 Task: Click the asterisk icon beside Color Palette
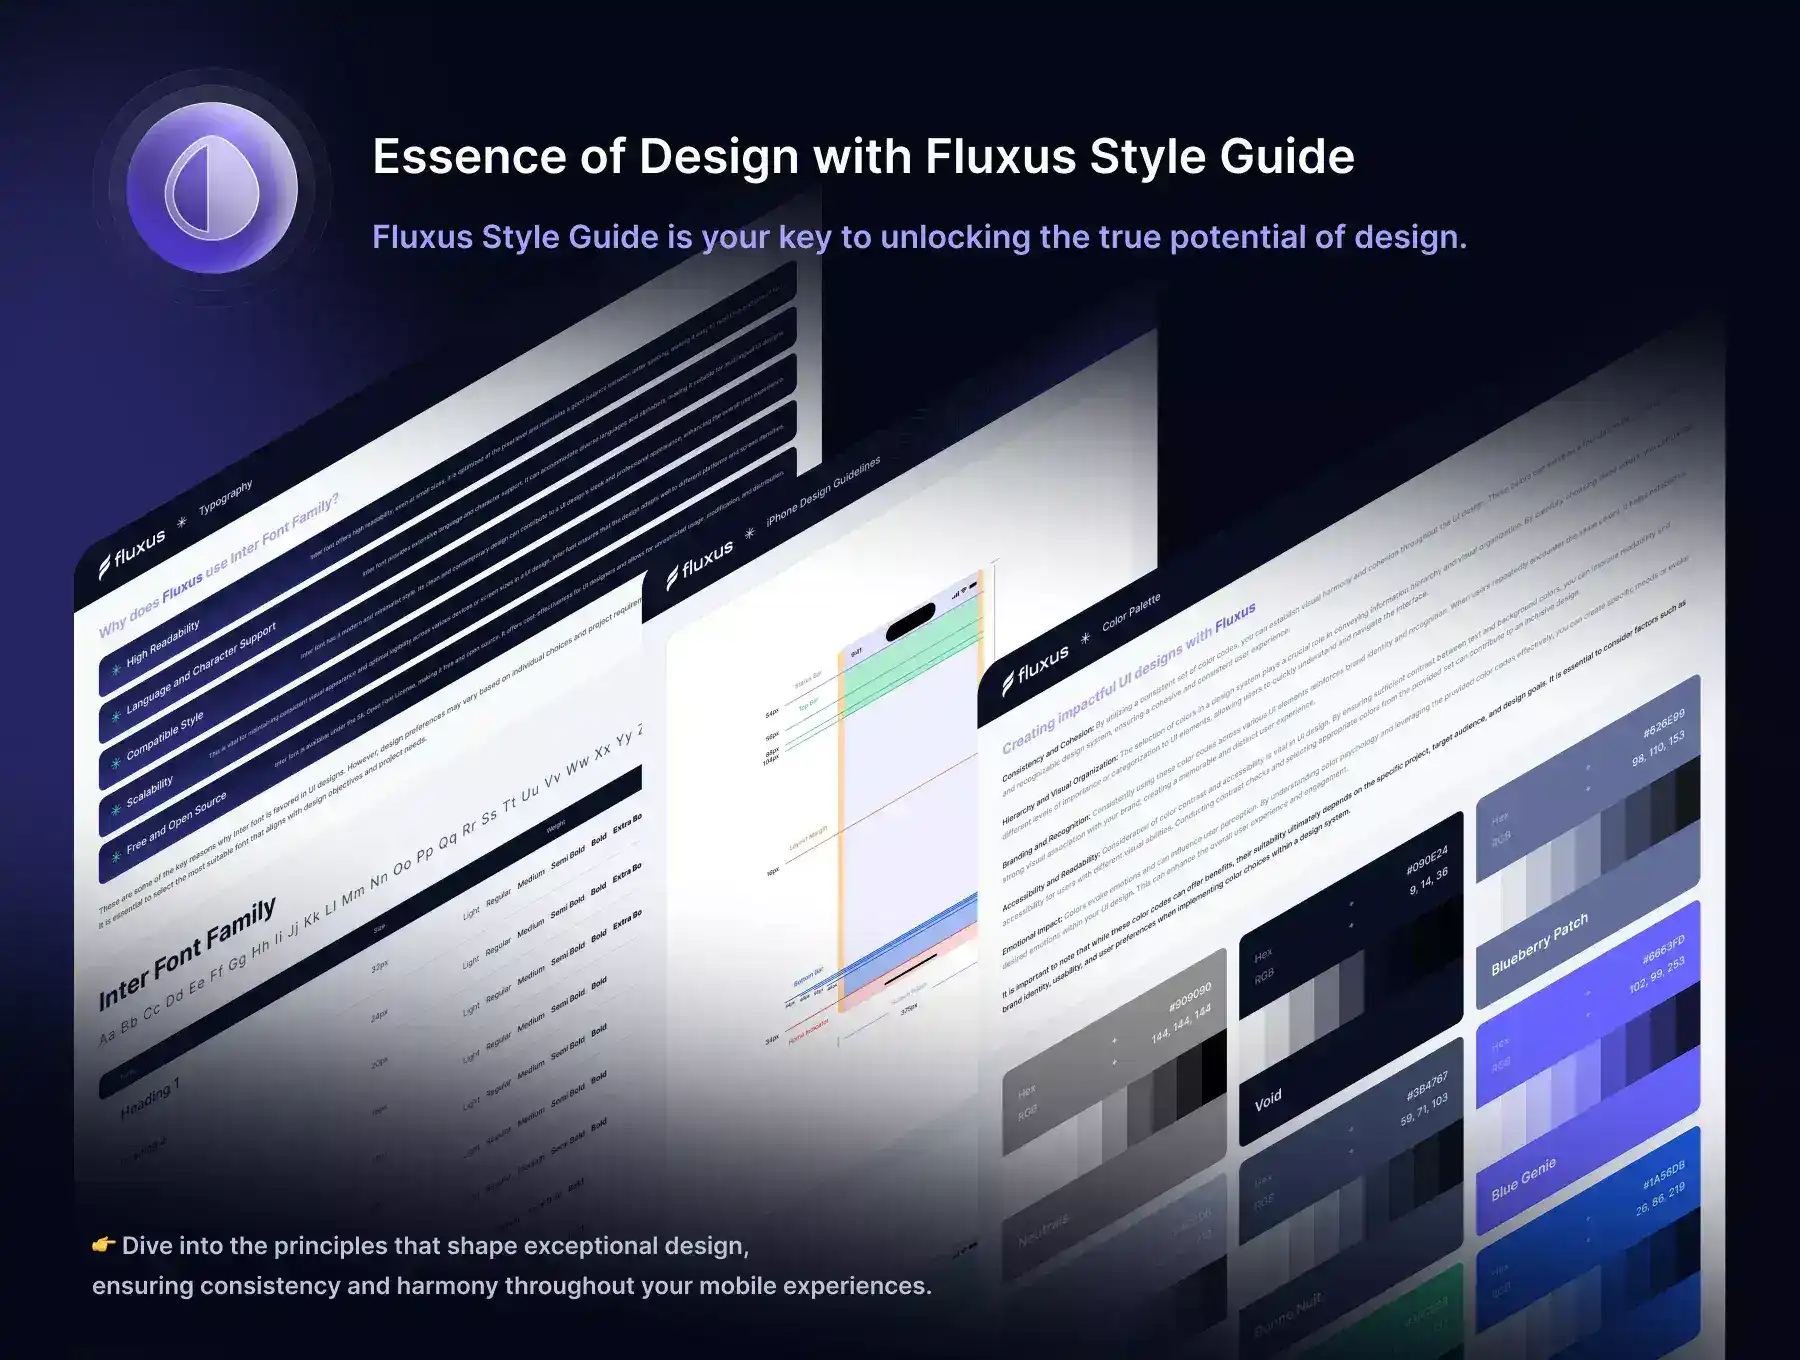pyautogui.click(x=1085, y=638)
